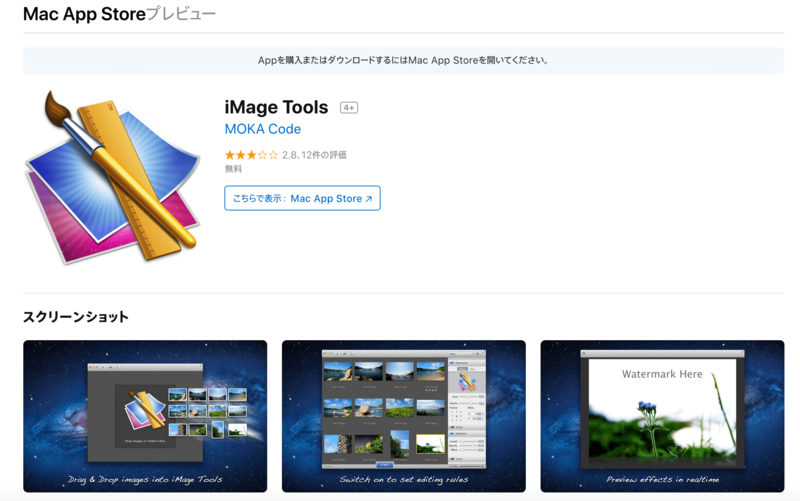
Task: Click the '無料' price label
Action: 233,169
